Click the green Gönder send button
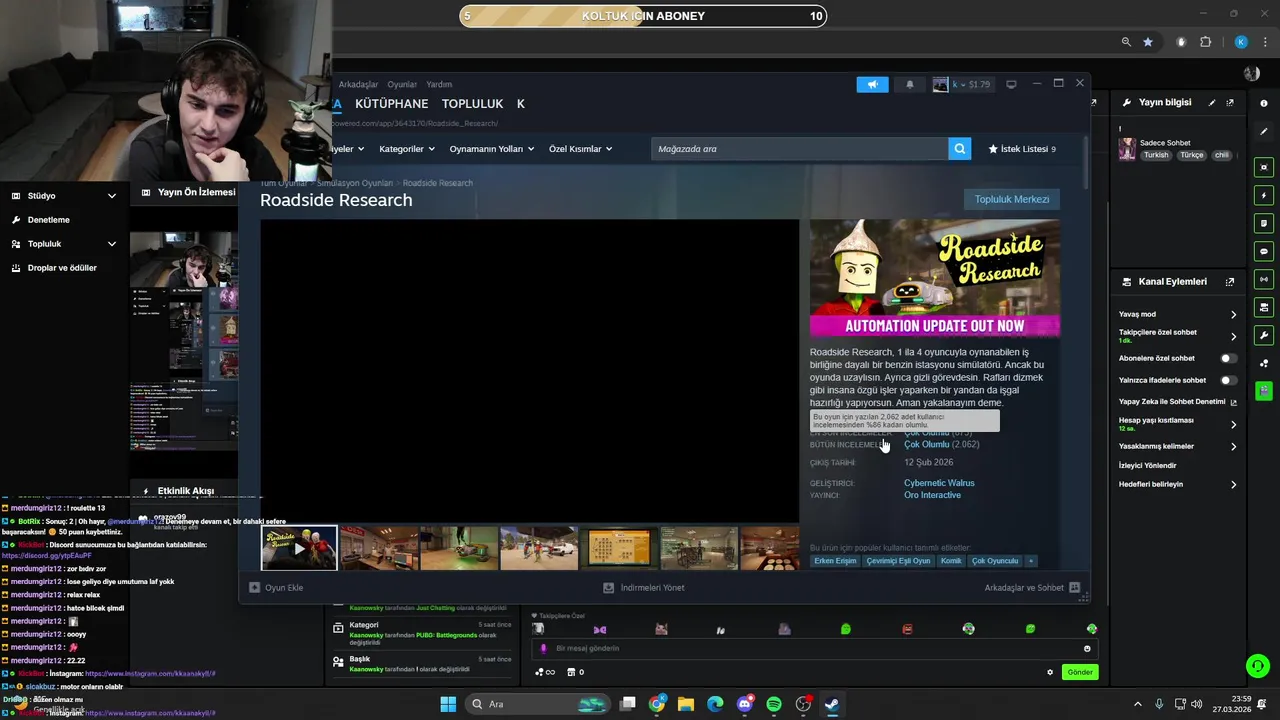The width and height of the screenshot is (1280, 720). pos(1080,672)
